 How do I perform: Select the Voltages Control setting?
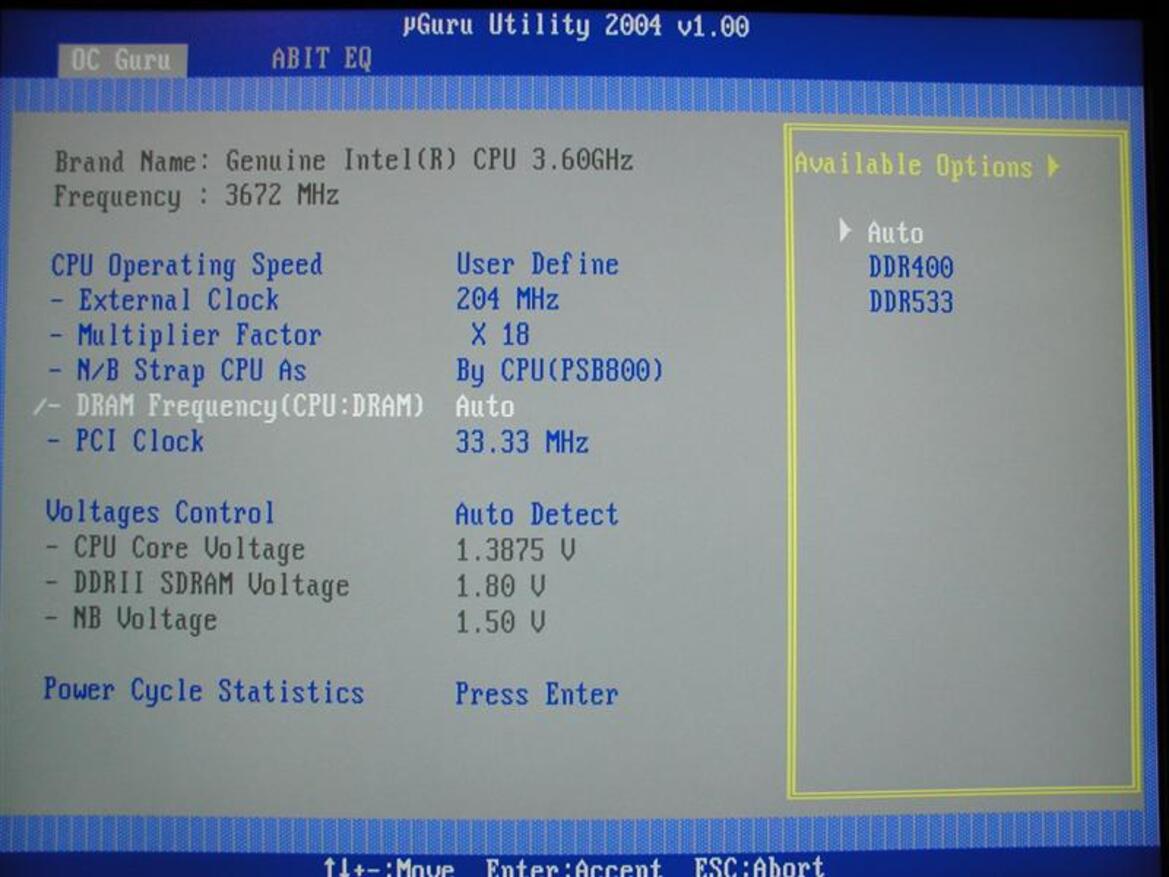click(x=160, y=512)
